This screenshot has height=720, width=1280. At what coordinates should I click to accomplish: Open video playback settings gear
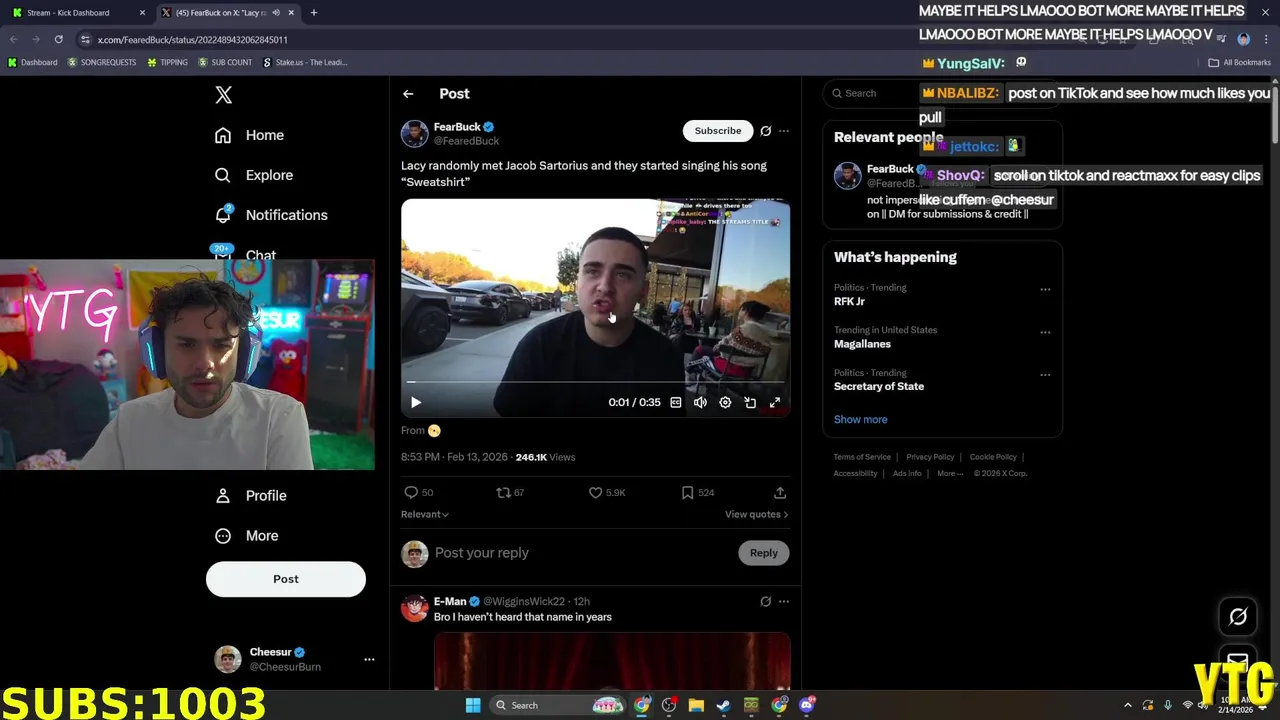click(725, 402)
